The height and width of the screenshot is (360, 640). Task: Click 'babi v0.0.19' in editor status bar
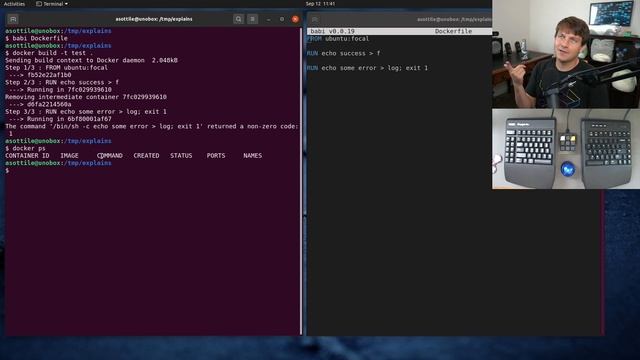tap(332, 31)
